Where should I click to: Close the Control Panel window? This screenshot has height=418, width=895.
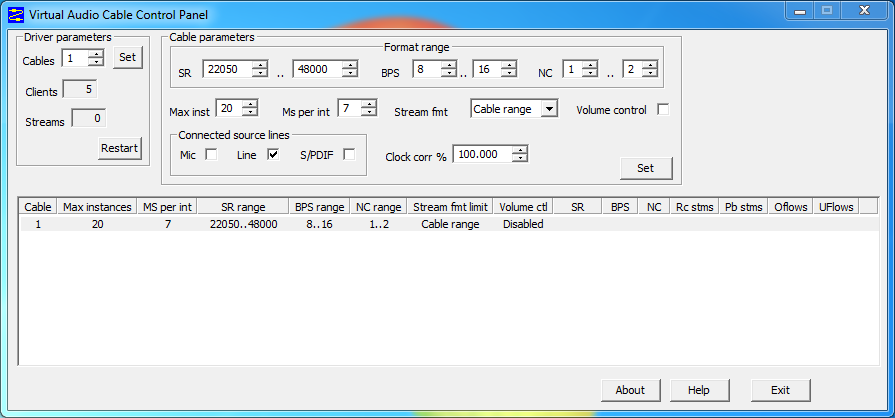[x=864, y=10]
